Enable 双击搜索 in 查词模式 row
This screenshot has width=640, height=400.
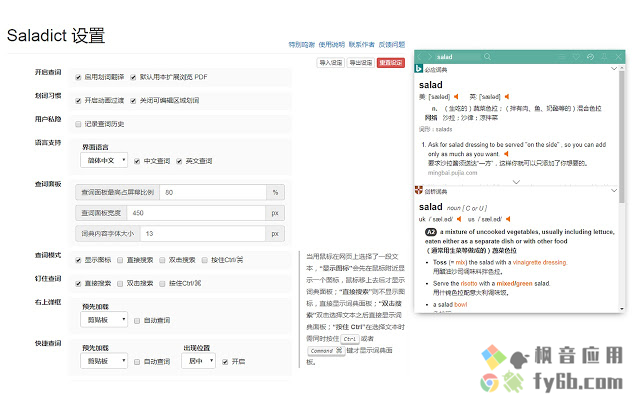pos(162,260)
